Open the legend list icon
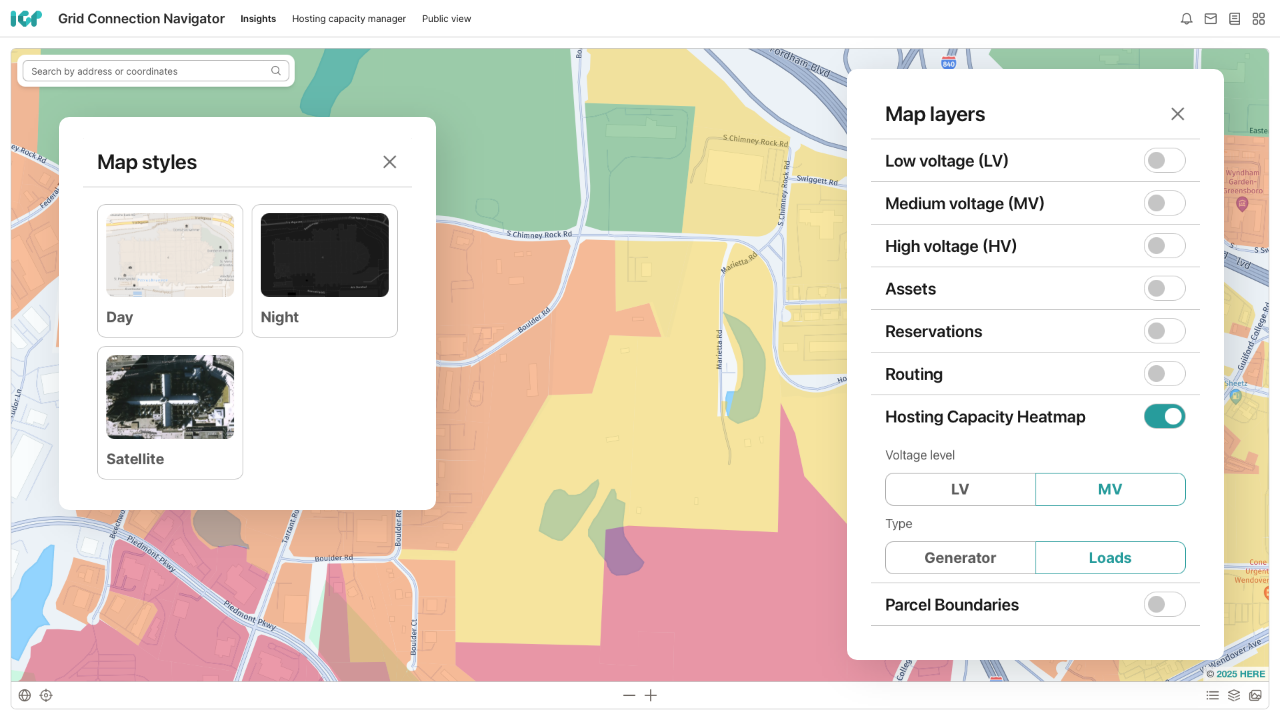 tap(1213, 695)
